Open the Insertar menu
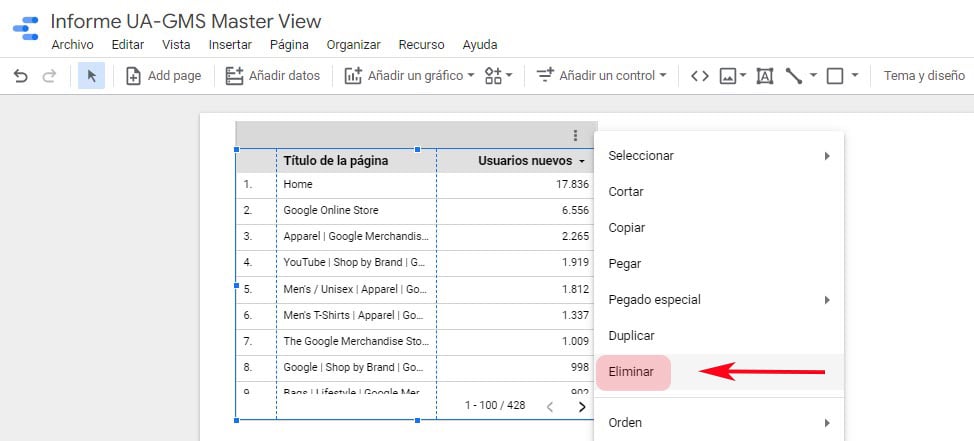 coord(230,45)
